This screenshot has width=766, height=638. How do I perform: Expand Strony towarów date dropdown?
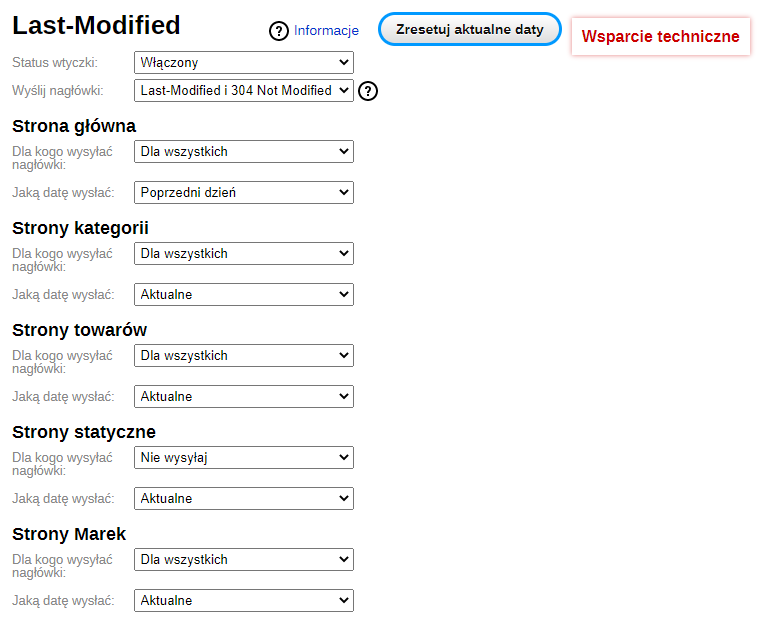pyautogui.click(x=244, y=397)
